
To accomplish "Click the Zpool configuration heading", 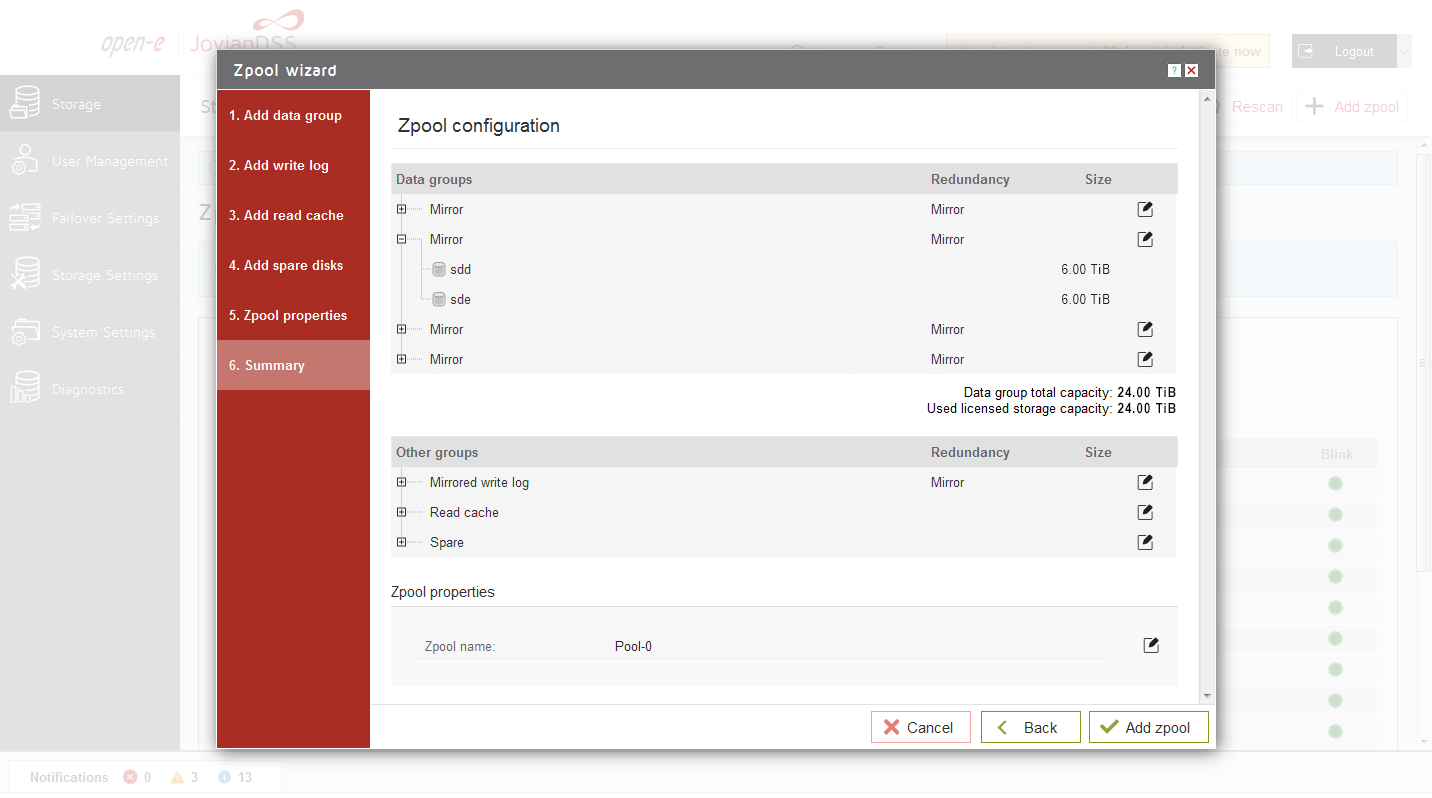I will 479,126.
